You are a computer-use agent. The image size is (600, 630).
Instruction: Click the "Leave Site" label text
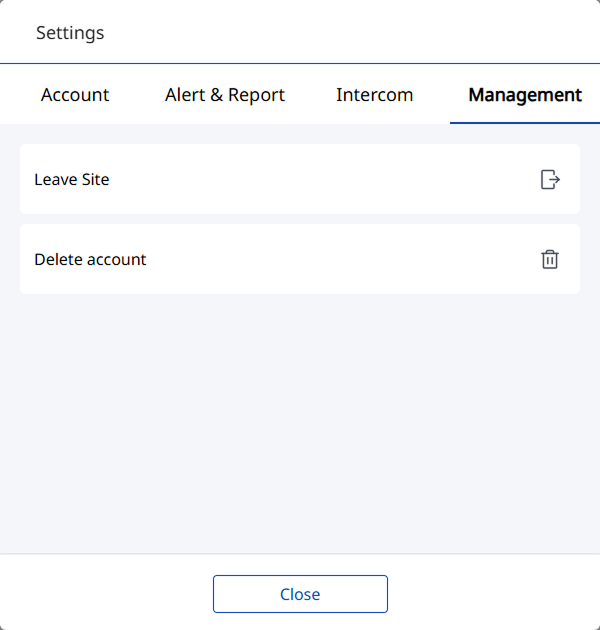72,180
